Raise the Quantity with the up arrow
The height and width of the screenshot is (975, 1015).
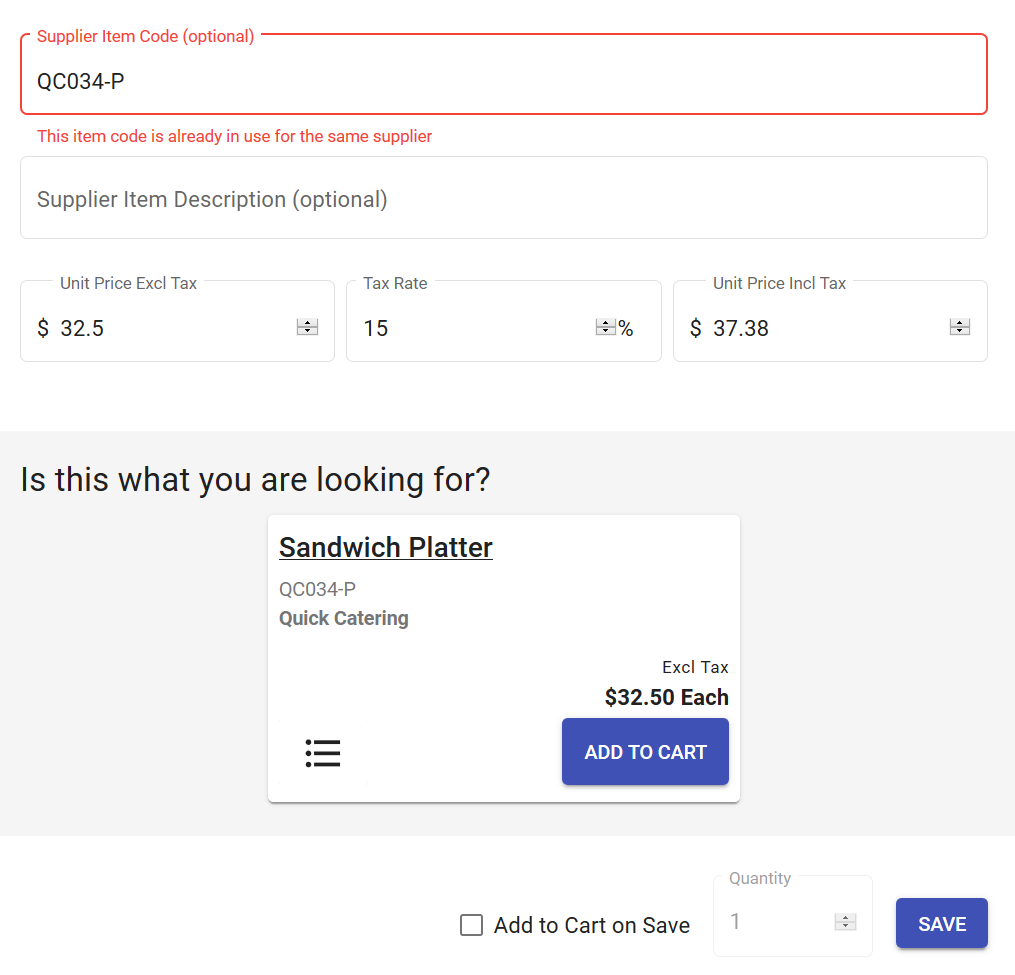click(846, 918)
